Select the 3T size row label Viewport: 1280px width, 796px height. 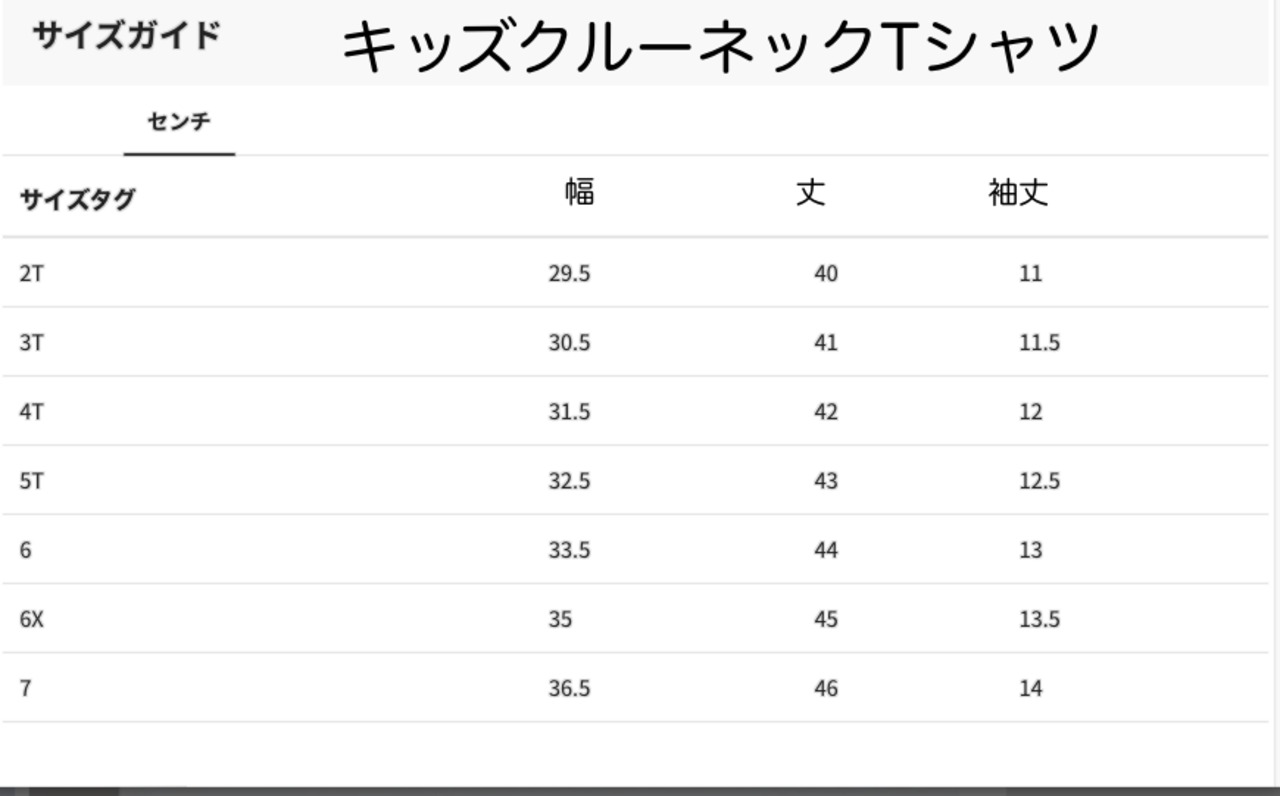(x=31, y=343)
